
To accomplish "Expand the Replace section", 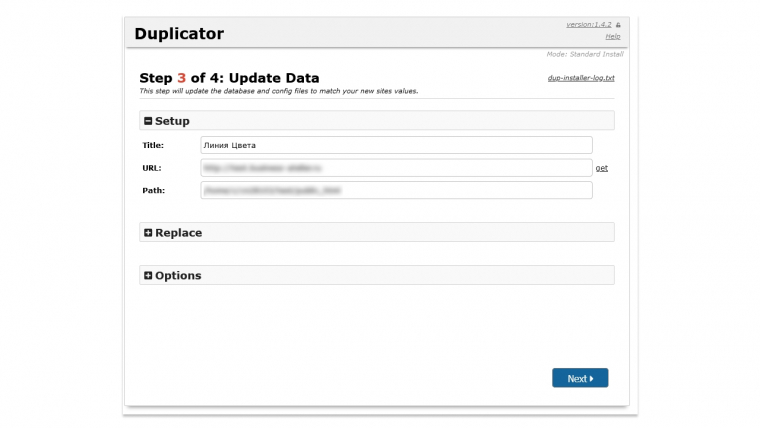I will coord(178,233).
